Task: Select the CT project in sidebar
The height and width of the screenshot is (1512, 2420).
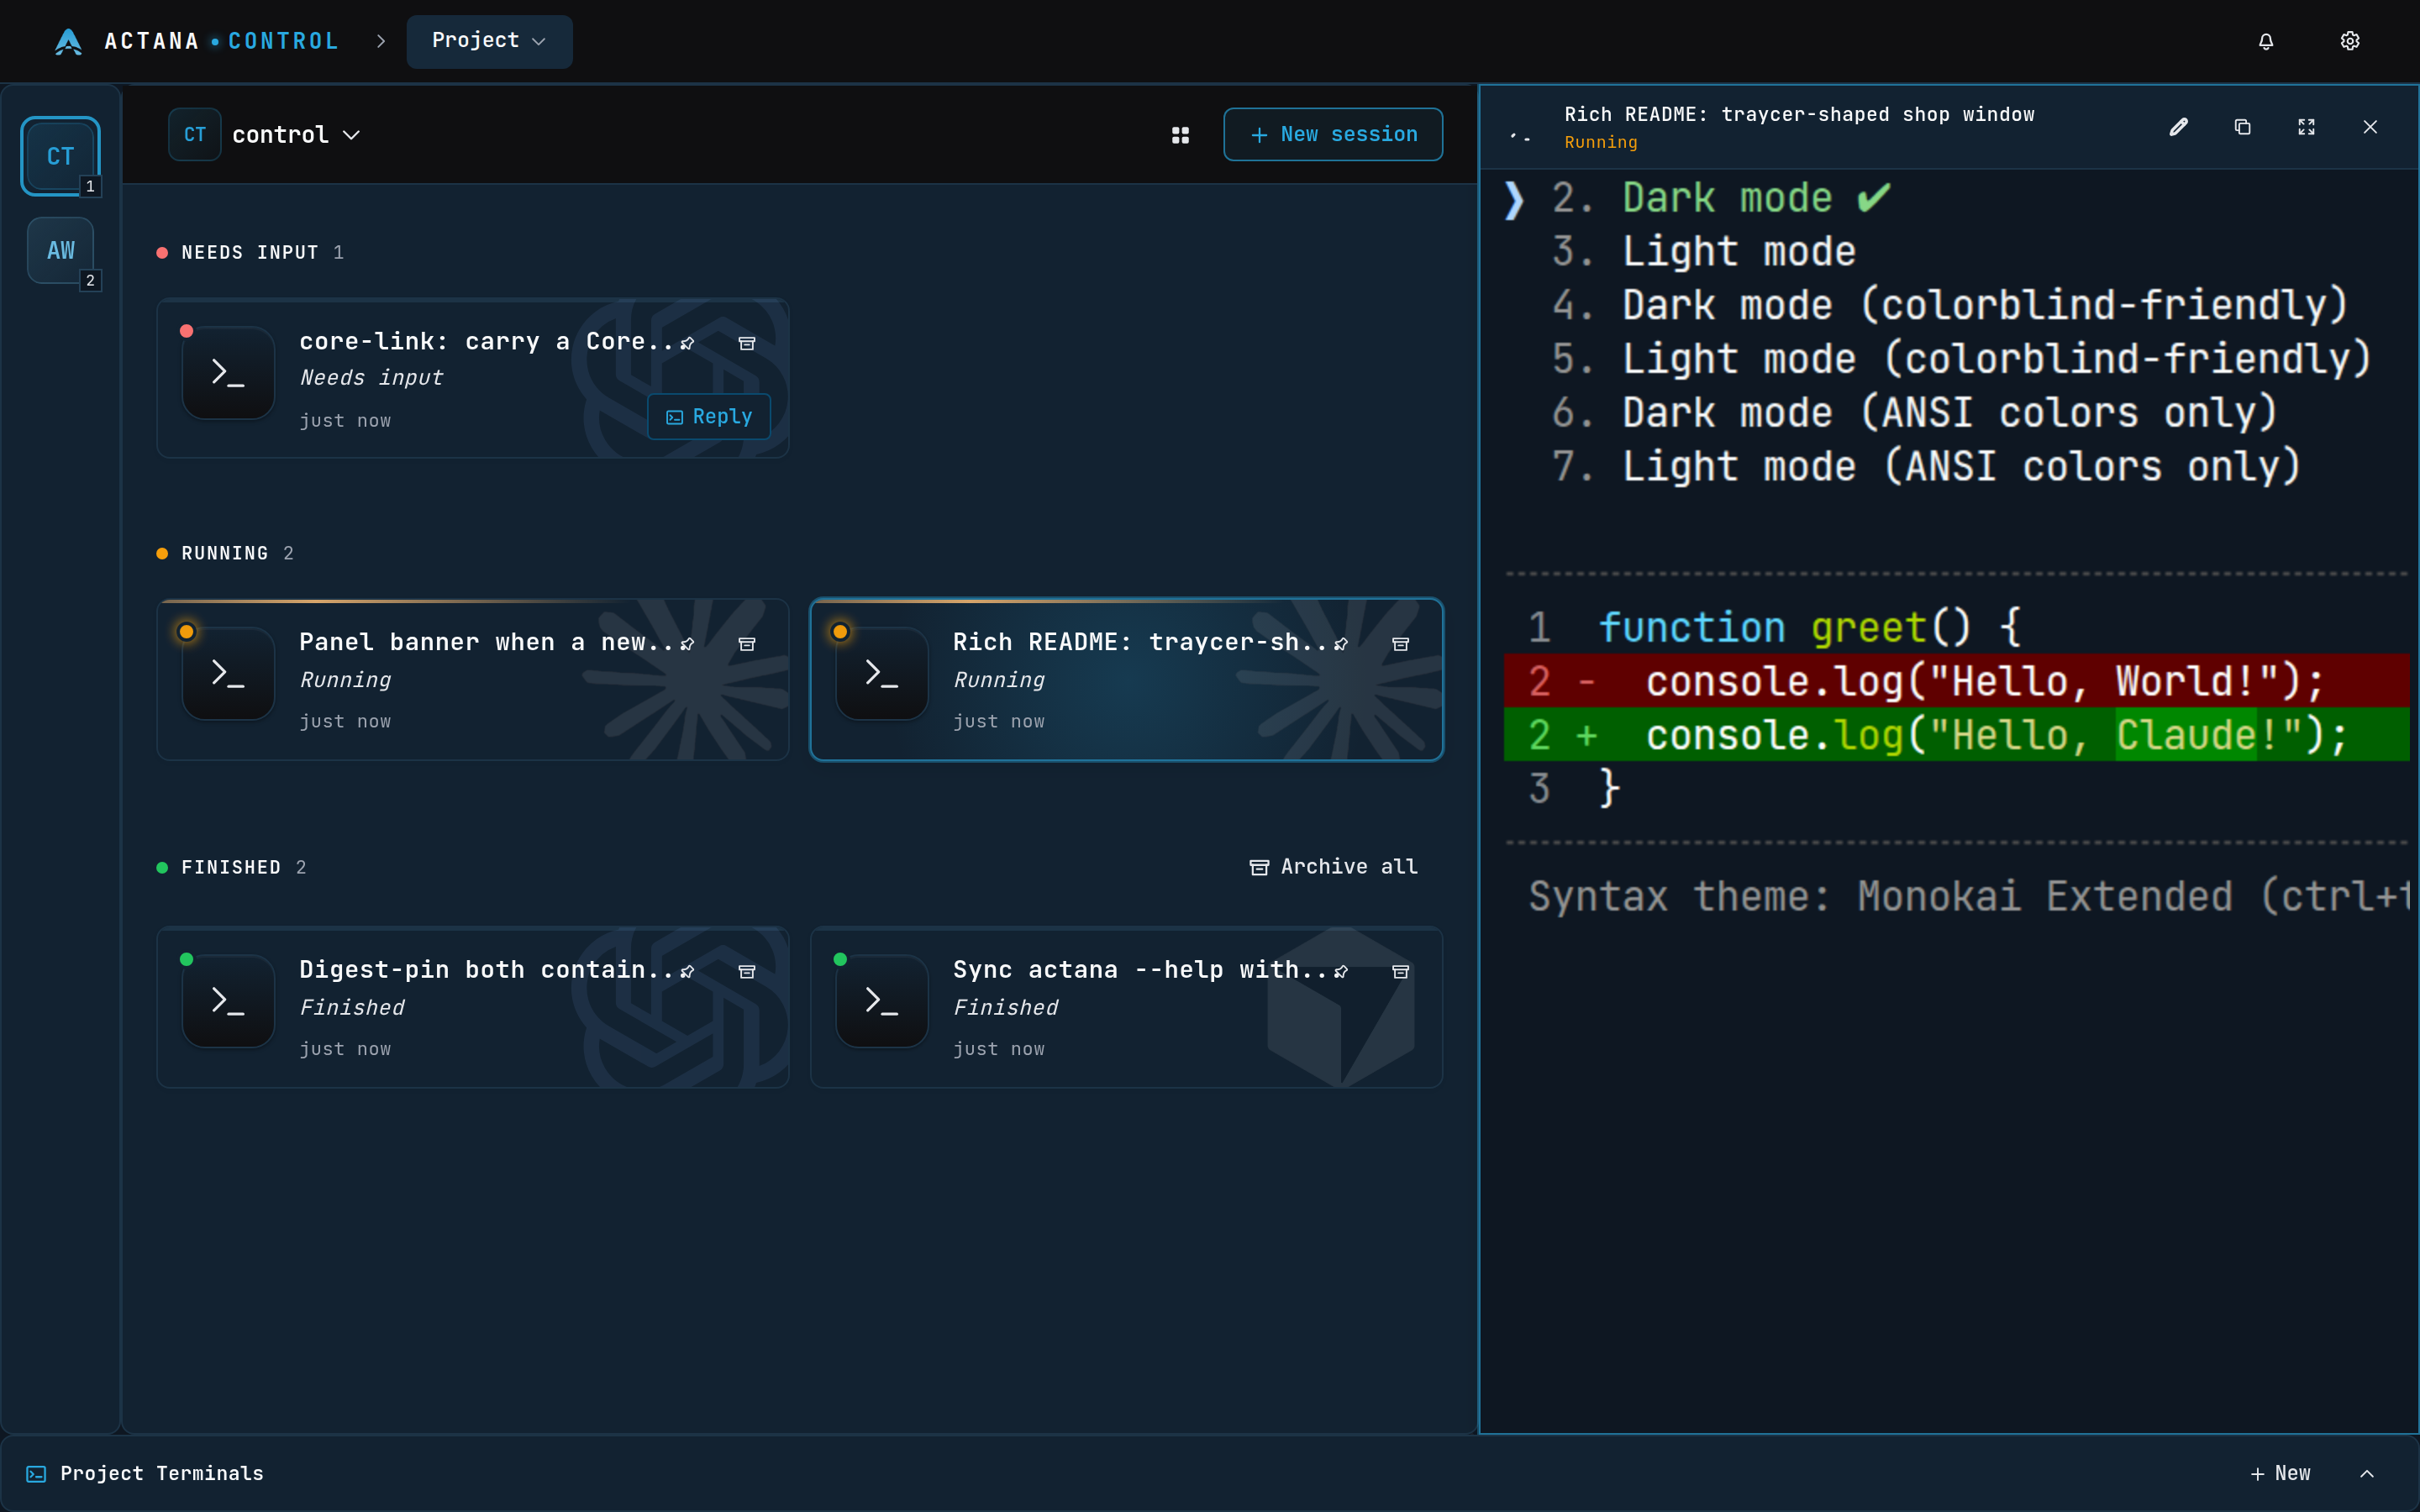Action: coord(60,156)
